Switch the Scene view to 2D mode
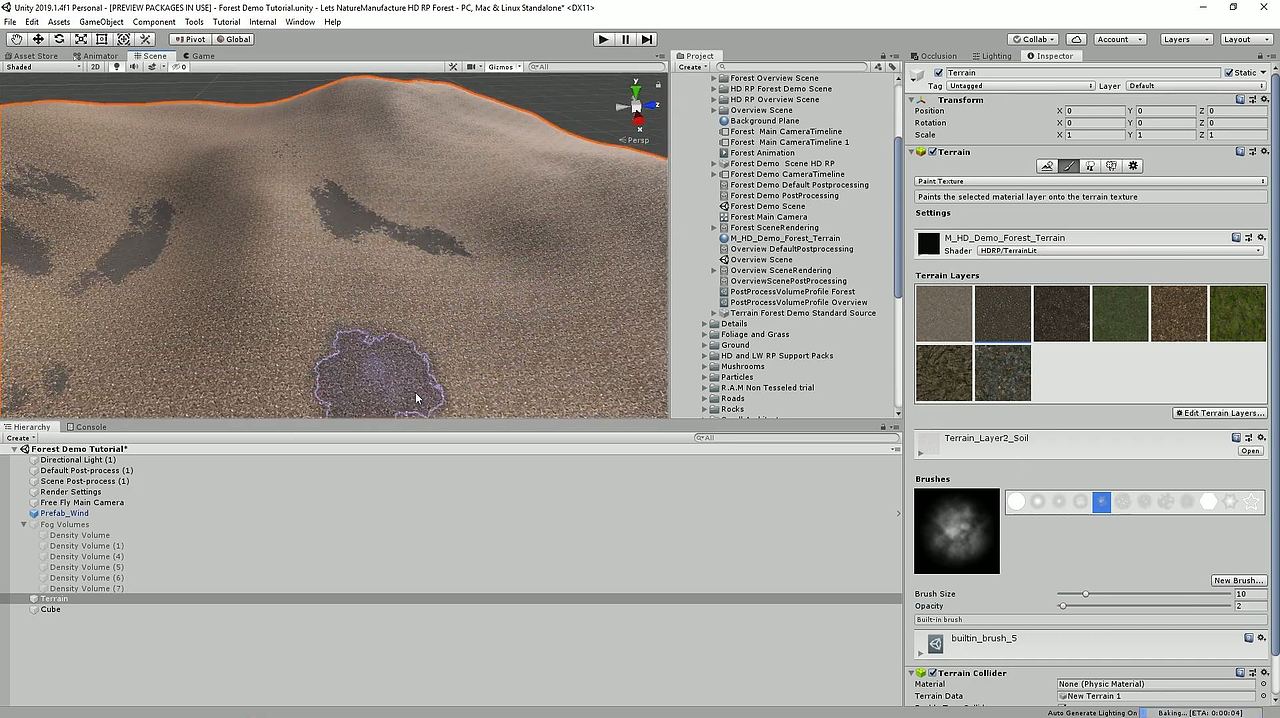The image size is (1280, 718). (x=95, y=66)
